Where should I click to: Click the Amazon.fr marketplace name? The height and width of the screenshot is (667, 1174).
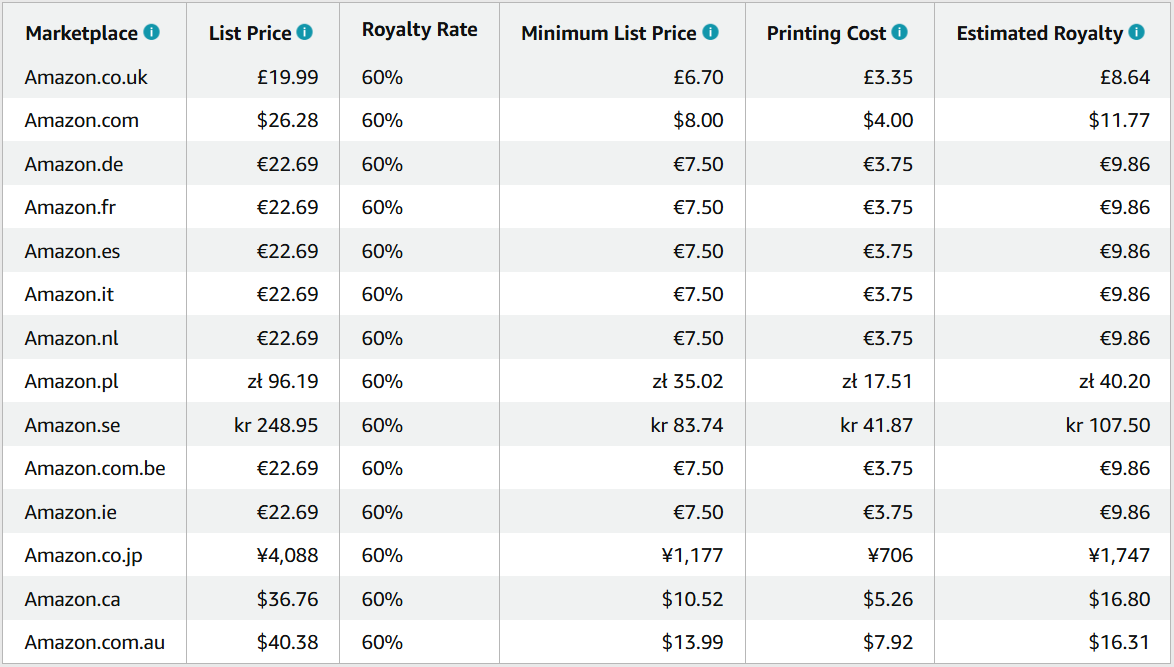pyautogui.click(x=71, y=208)
